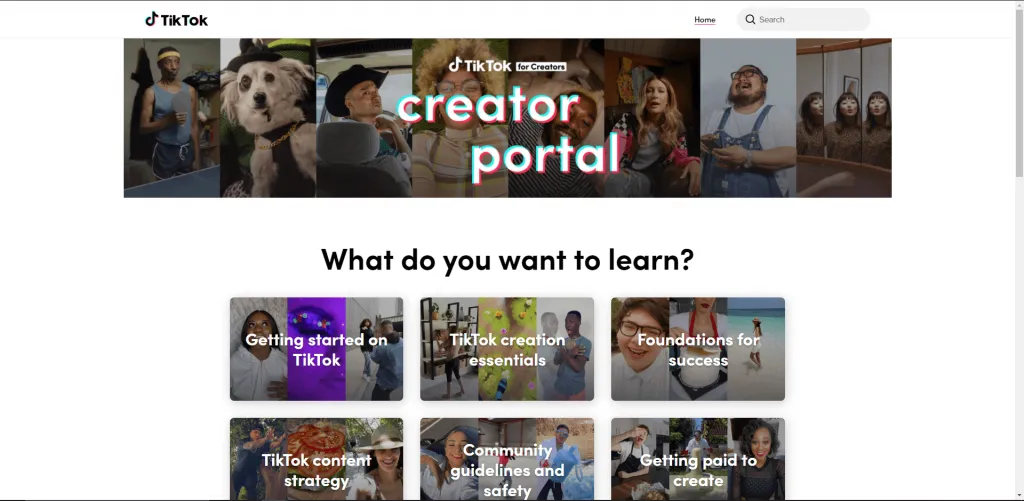Open Foundations for success card
The height and width of the screenshot is (501, 1024).
[697, 349]
